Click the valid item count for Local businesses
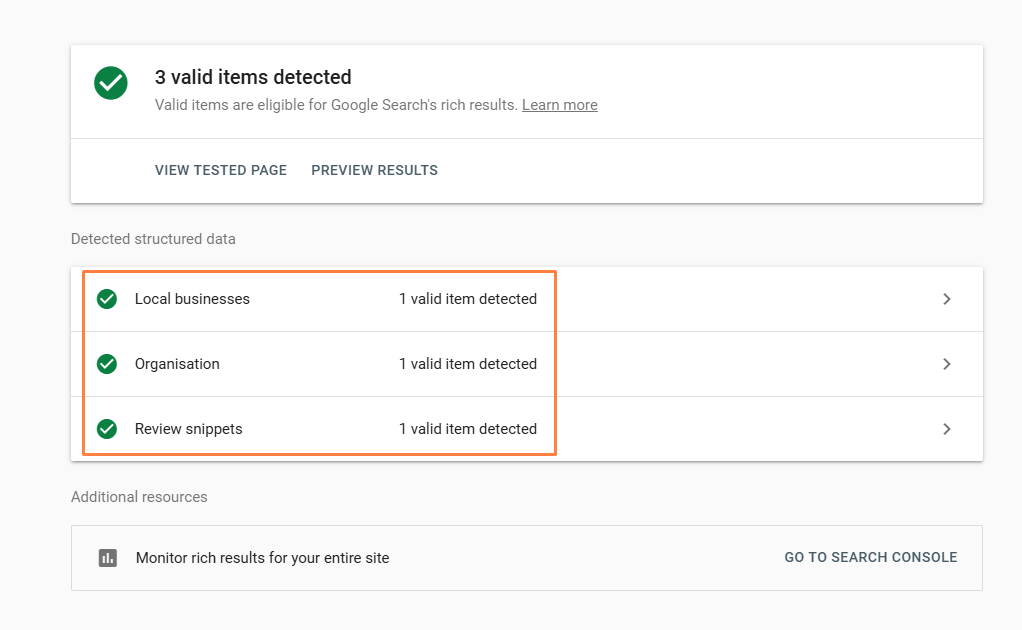The height and width of the screenshot is (630, 1022). [467, 299]
